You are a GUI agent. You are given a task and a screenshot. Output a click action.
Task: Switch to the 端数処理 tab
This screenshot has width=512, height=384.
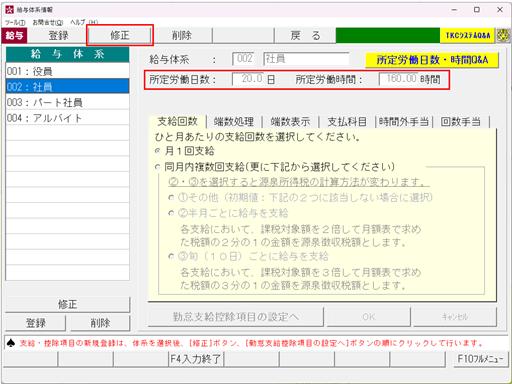(x=234, y=122)
